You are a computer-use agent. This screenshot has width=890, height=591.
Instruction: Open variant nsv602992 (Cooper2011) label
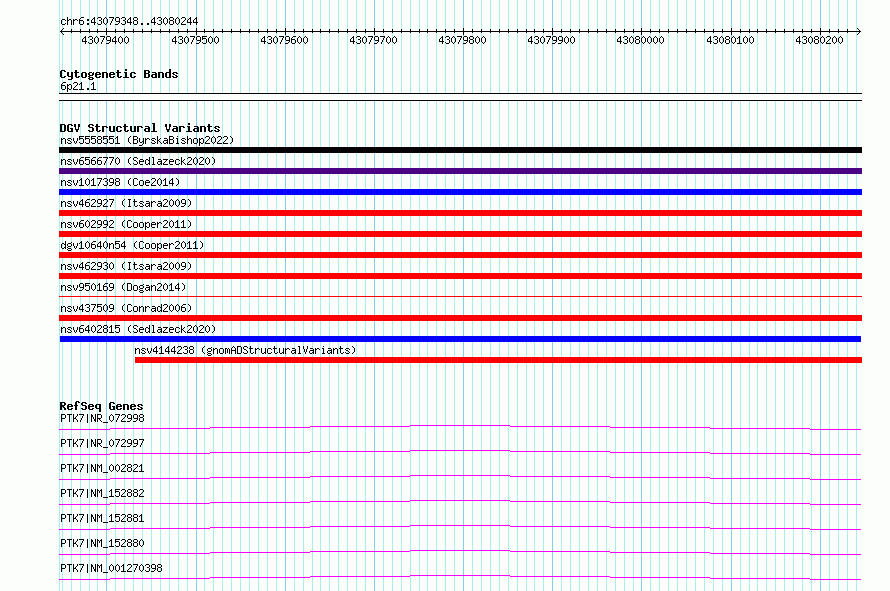click(x=126, y=224)
